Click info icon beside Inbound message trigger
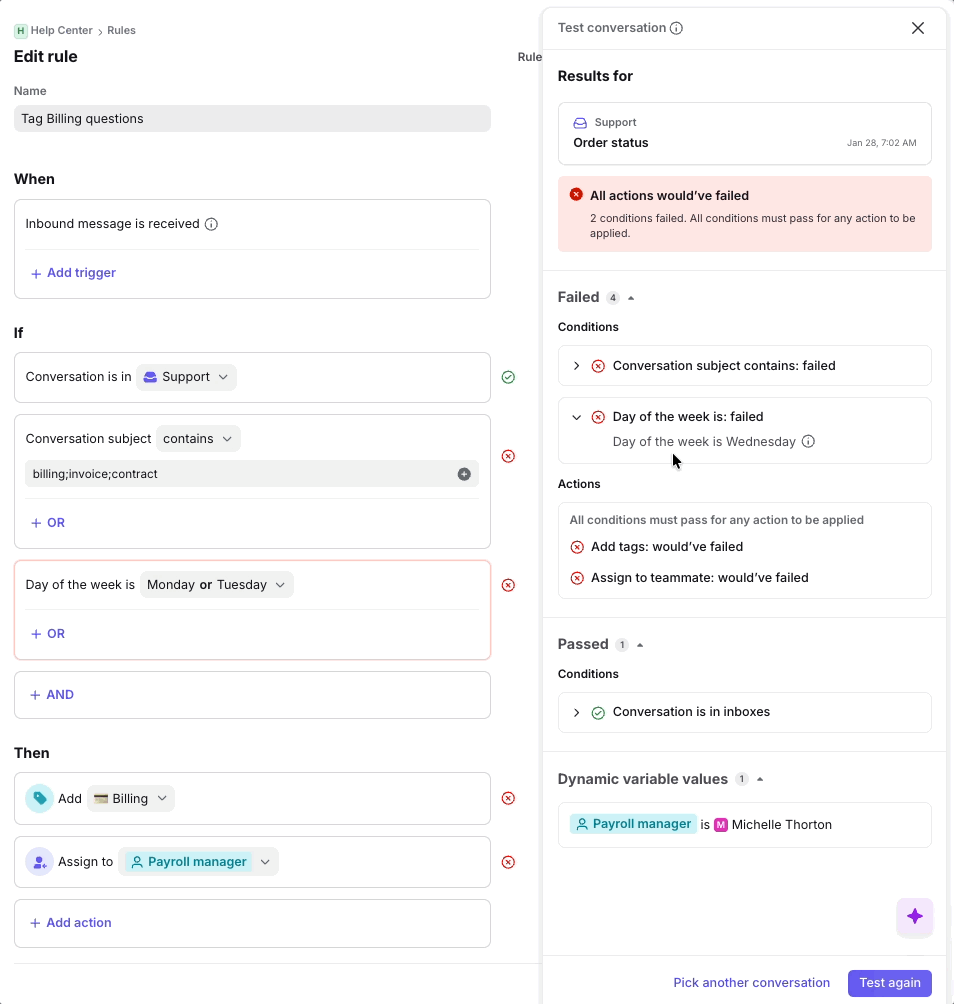Image resolution: width=954 pixels, height=1004 pixels. point(211,224)
